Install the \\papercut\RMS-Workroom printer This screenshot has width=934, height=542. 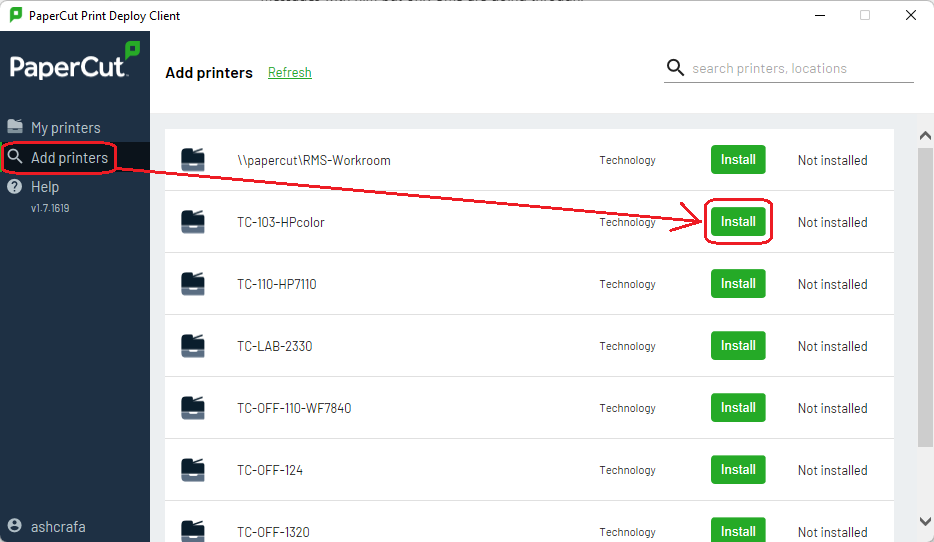click(x=738, y=160)
